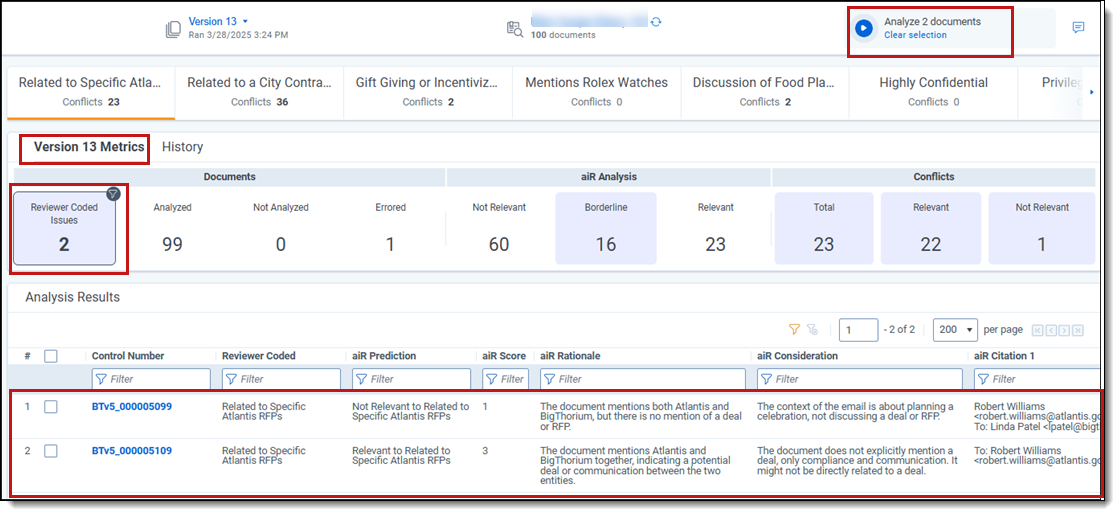Click the Analyzed 99 metric
The height and width of the screenshot is (509, 1117).
pos(172,228)
